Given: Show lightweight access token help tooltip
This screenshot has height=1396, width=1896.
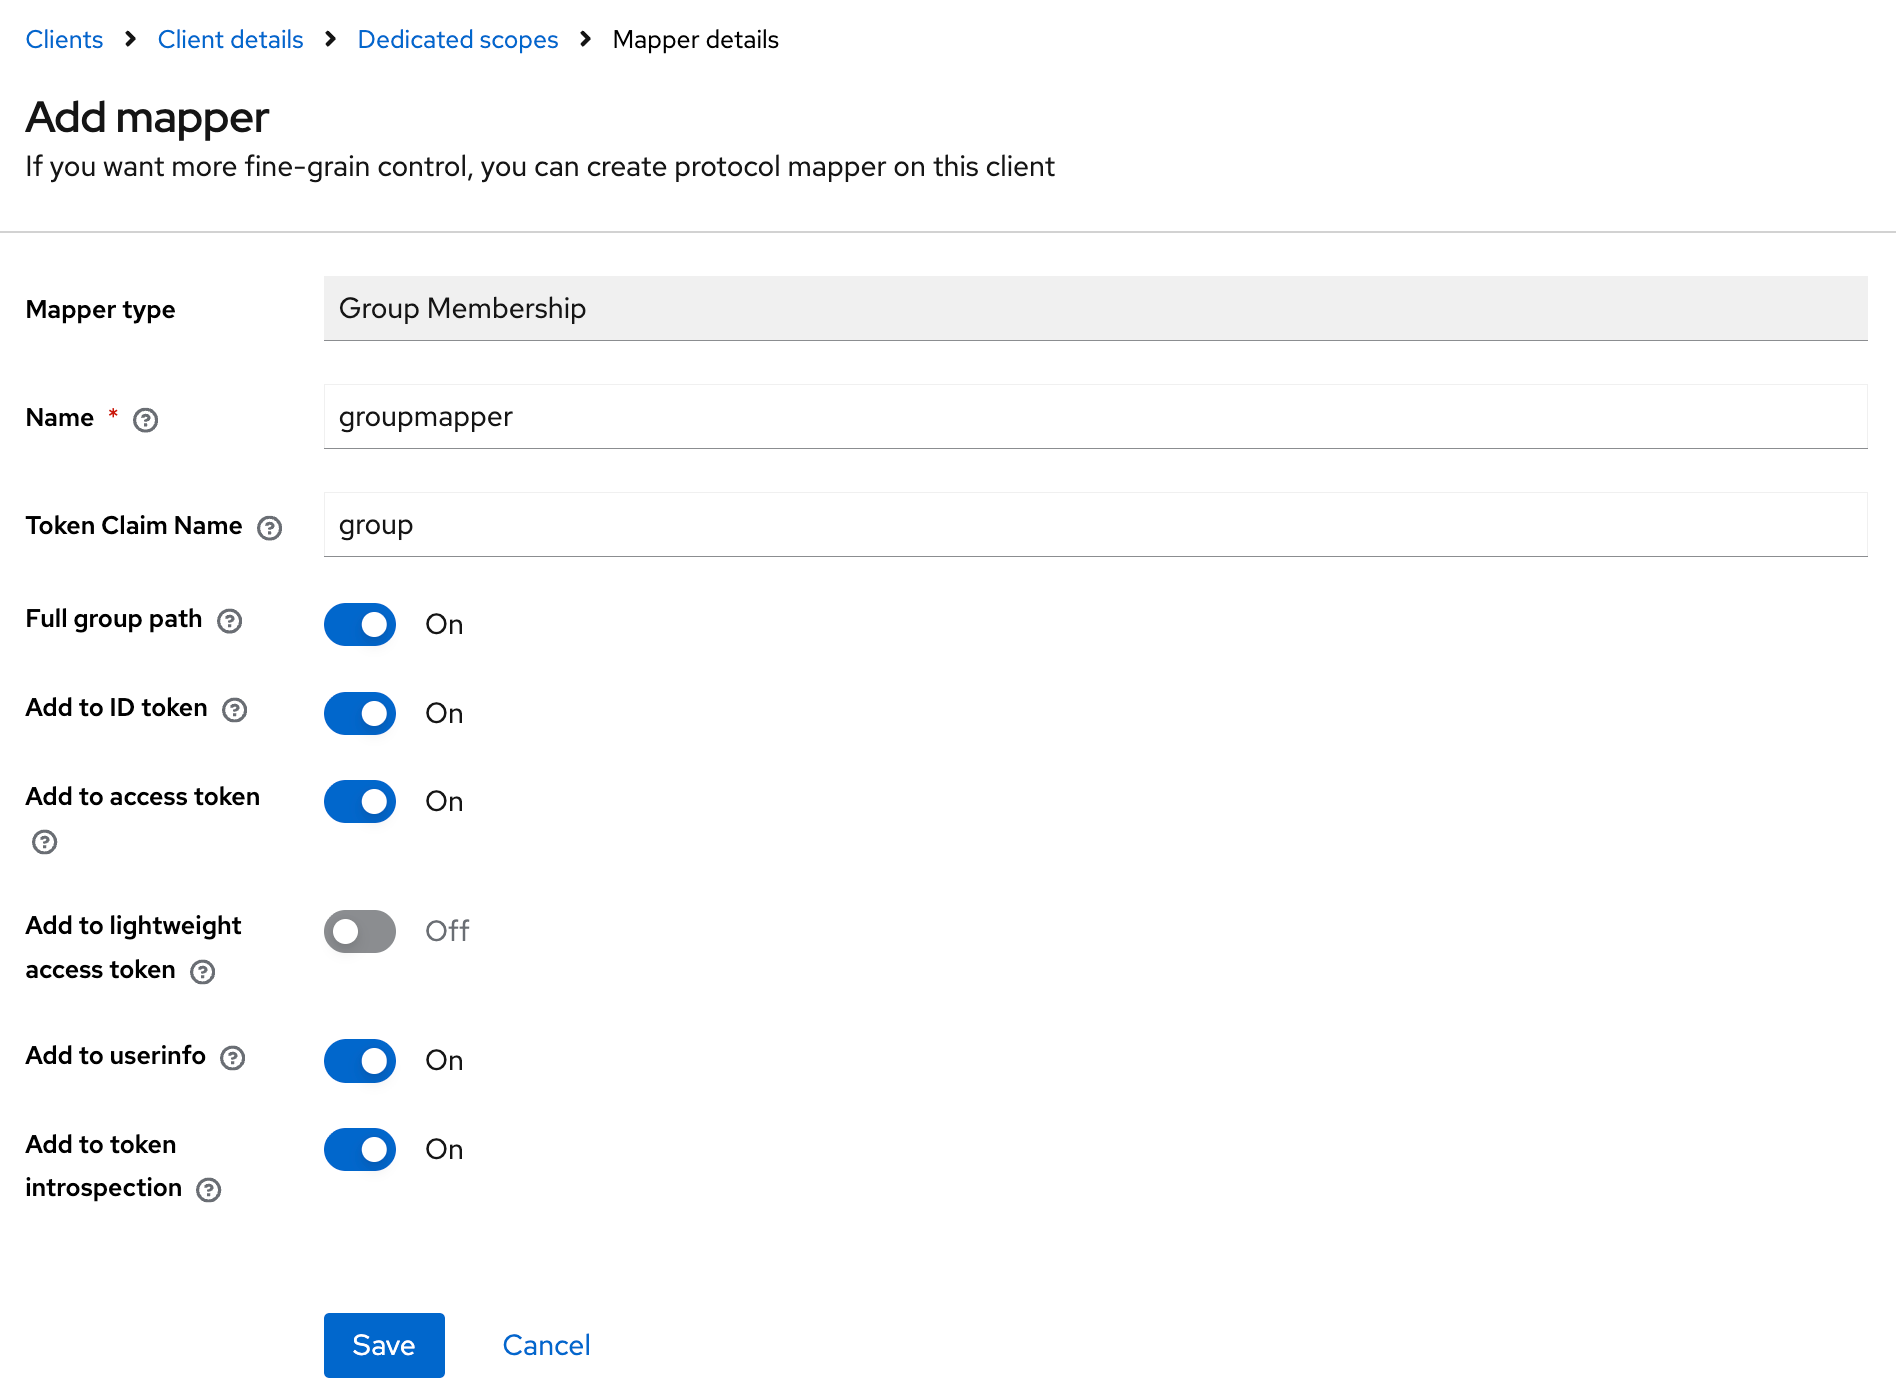Looking at the screenshot, I should point(203,972).
